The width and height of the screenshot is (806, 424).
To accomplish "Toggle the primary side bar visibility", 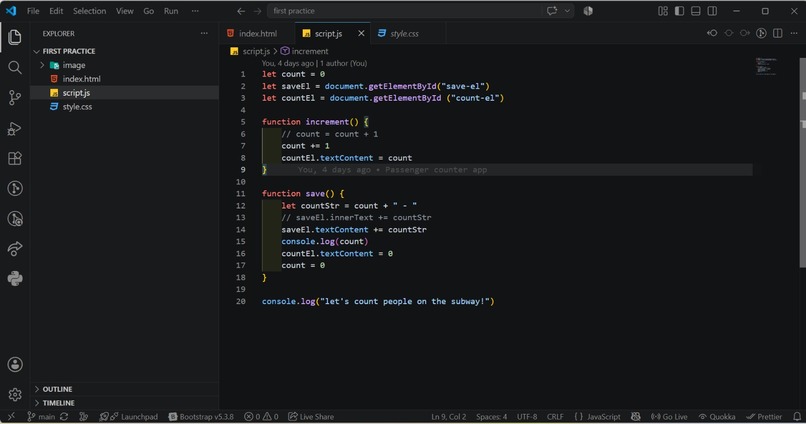I will click(680, 11).
